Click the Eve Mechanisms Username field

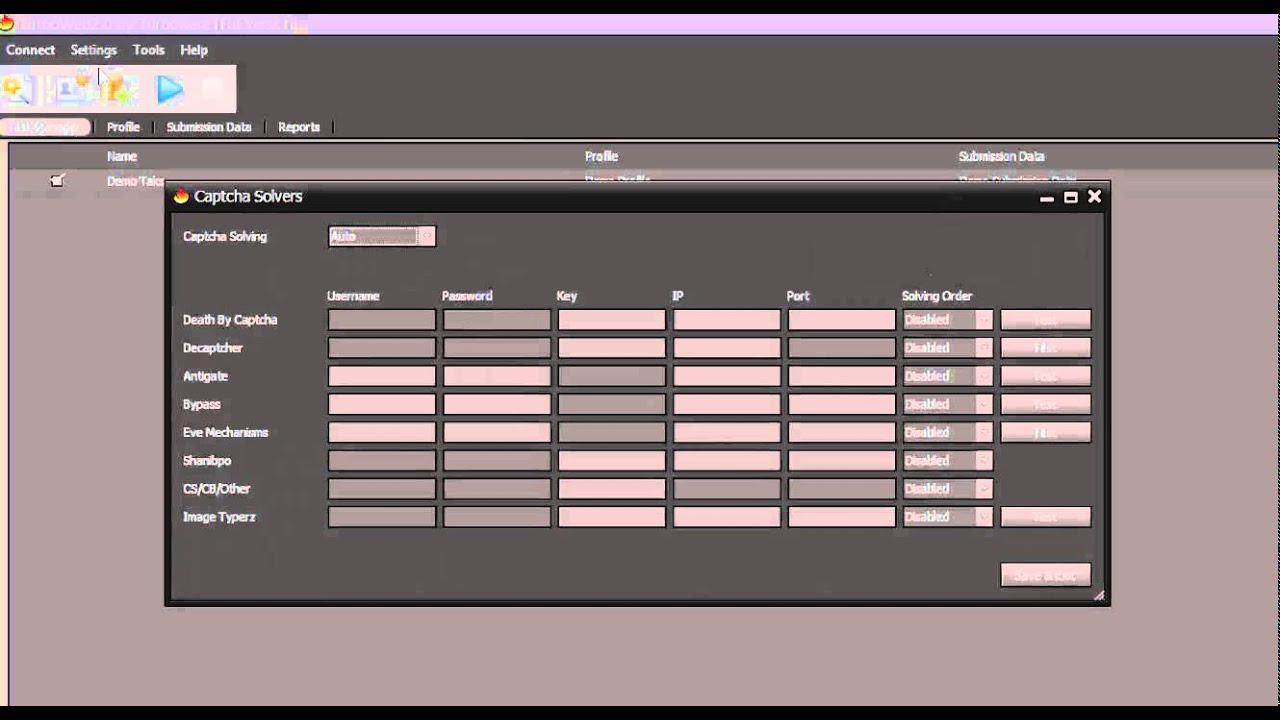tap(382, 432)
